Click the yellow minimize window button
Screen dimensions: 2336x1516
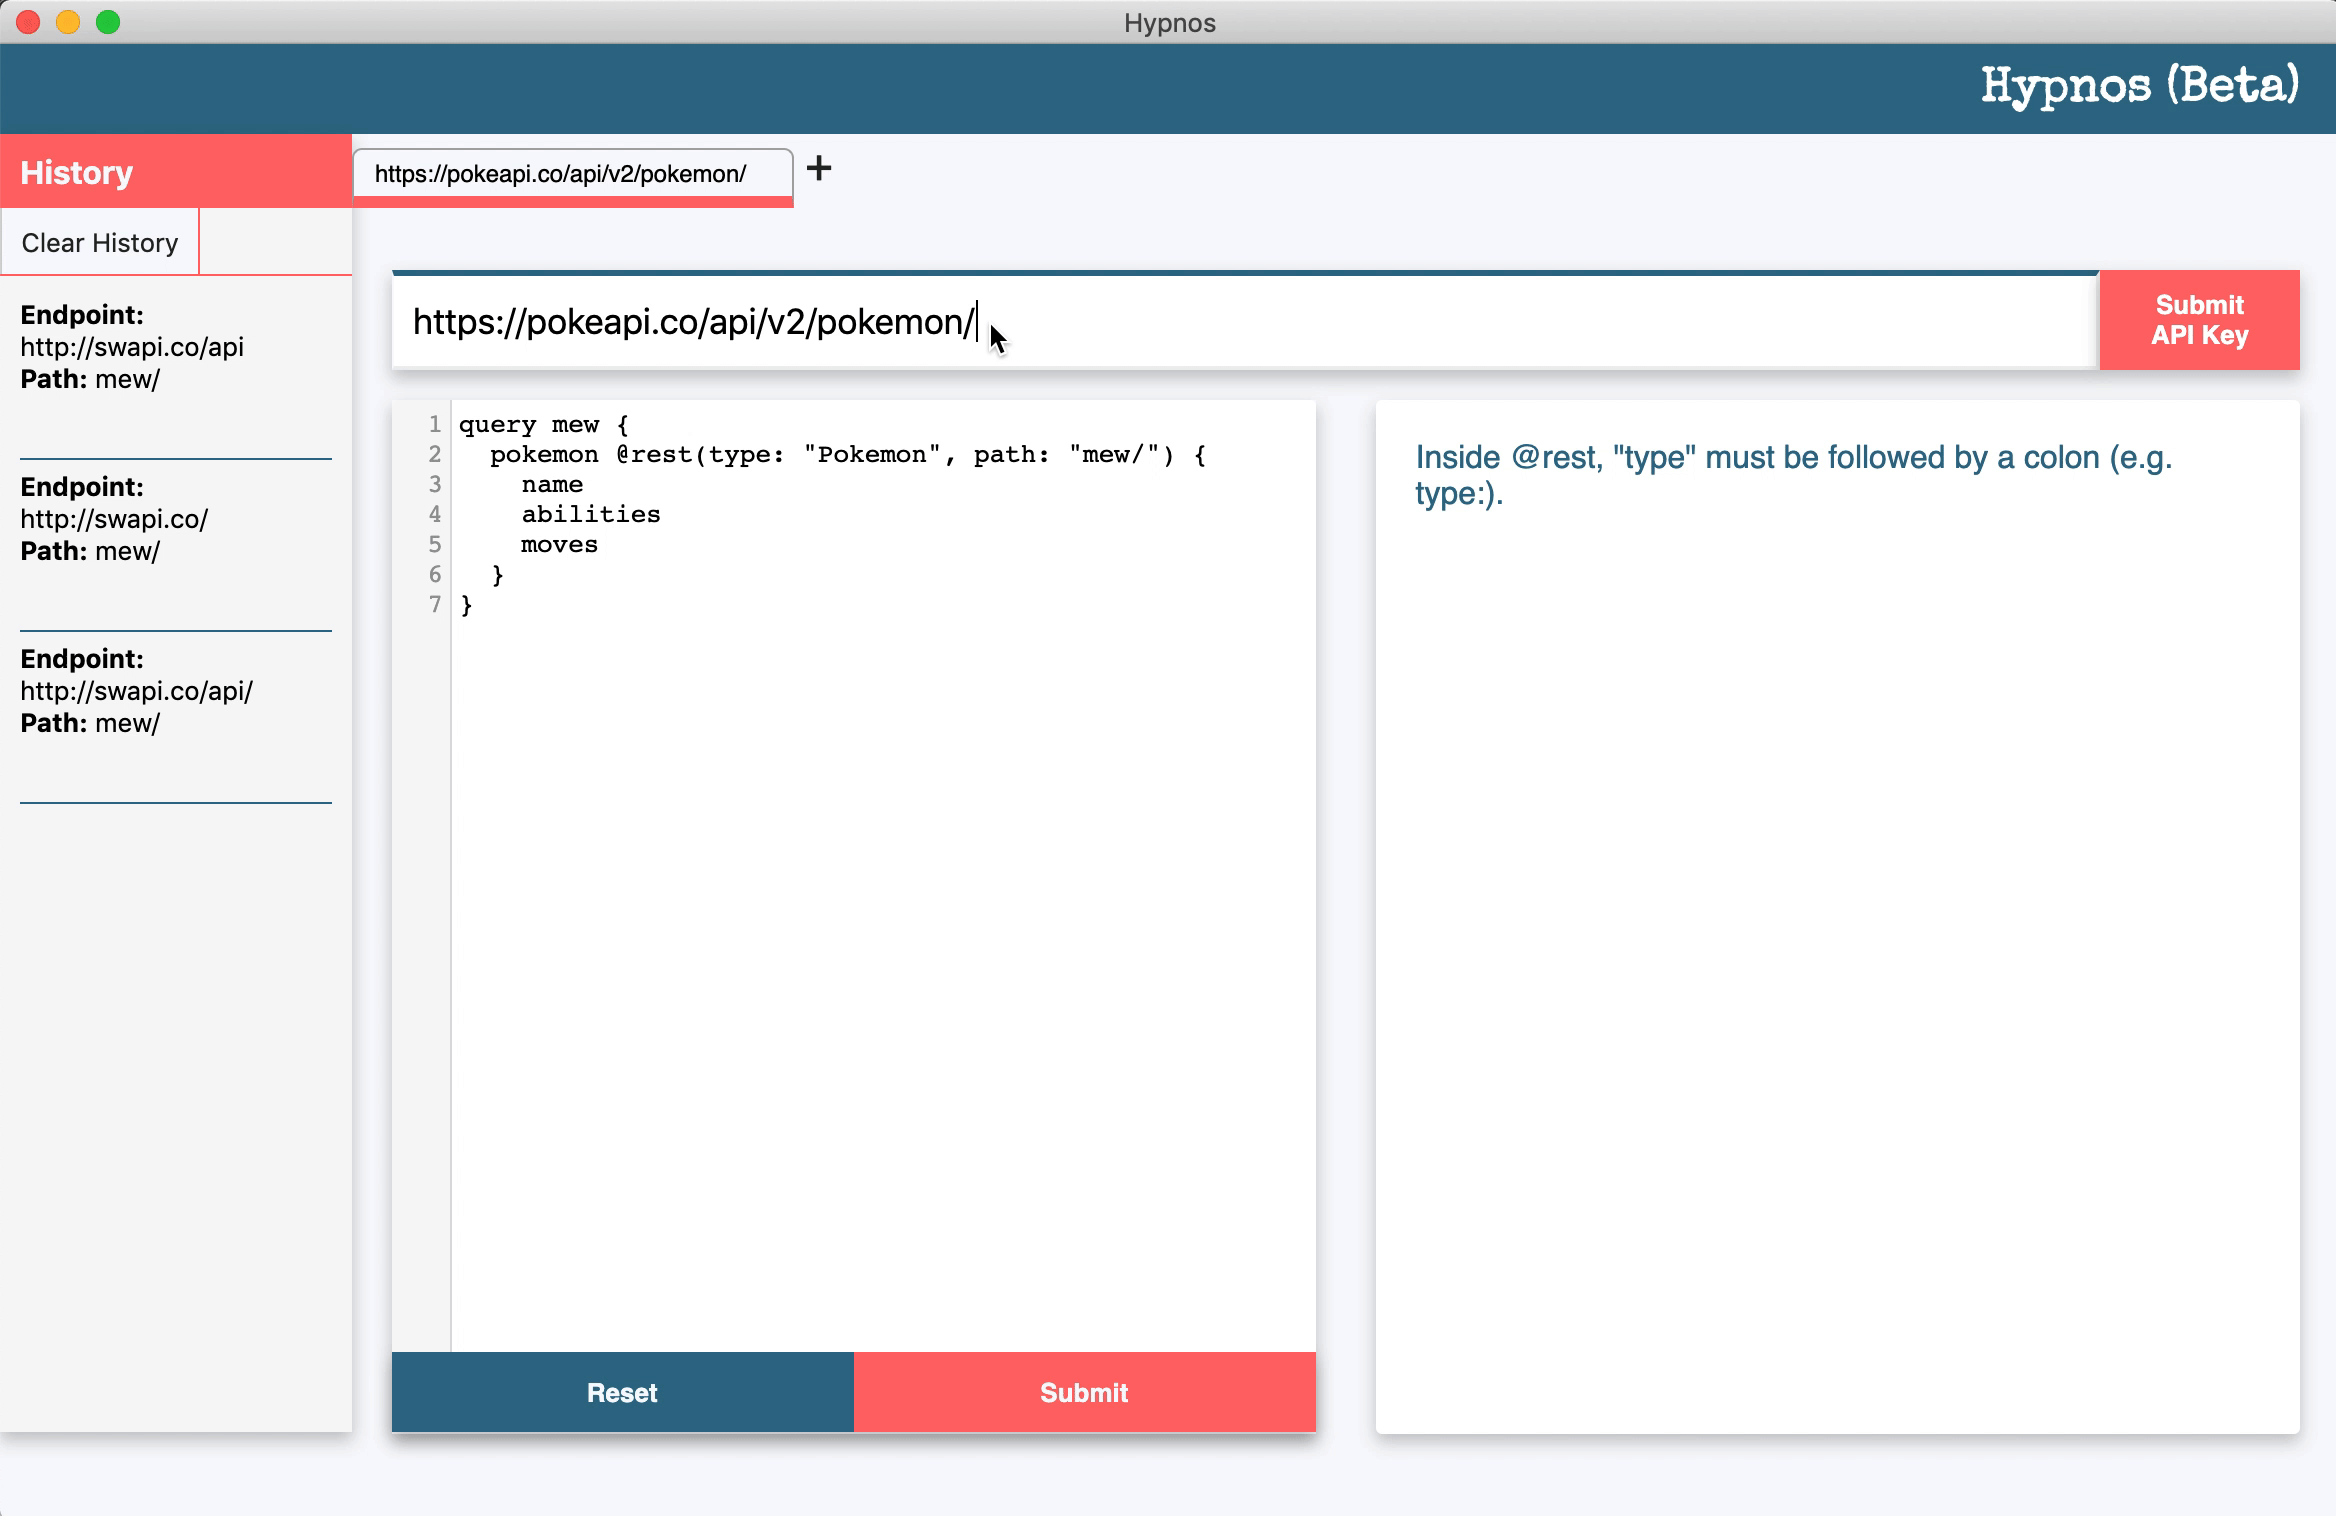pos(68,22)
